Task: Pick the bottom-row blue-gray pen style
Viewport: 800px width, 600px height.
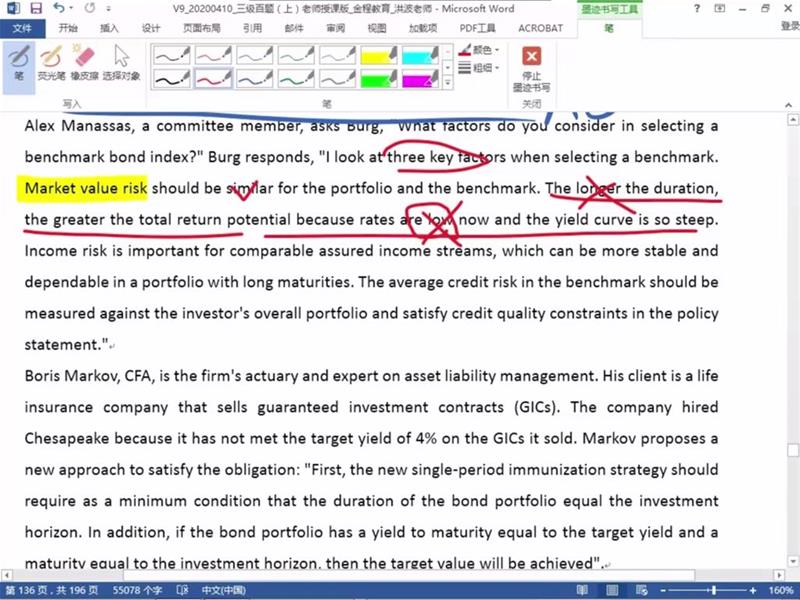Action: [255, 79]
